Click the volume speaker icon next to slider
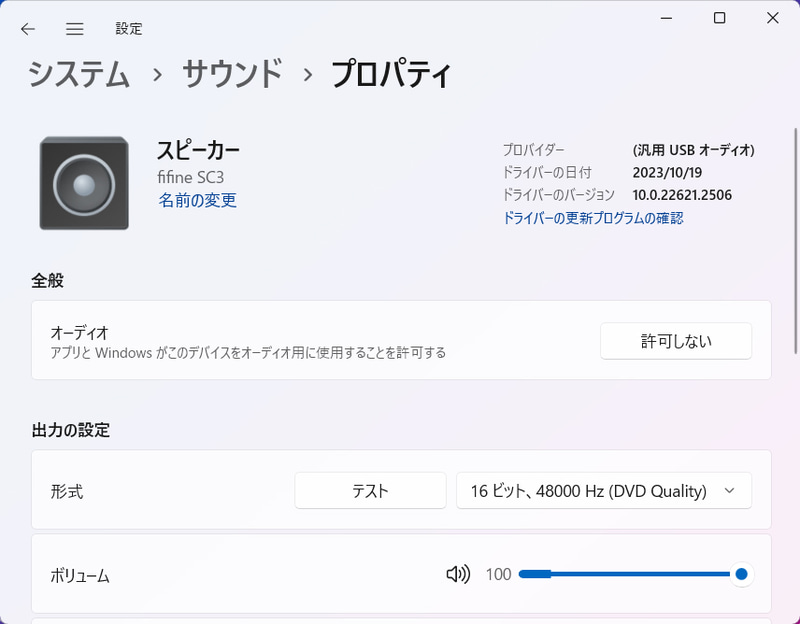800x624 pixels. click(458, 574)
